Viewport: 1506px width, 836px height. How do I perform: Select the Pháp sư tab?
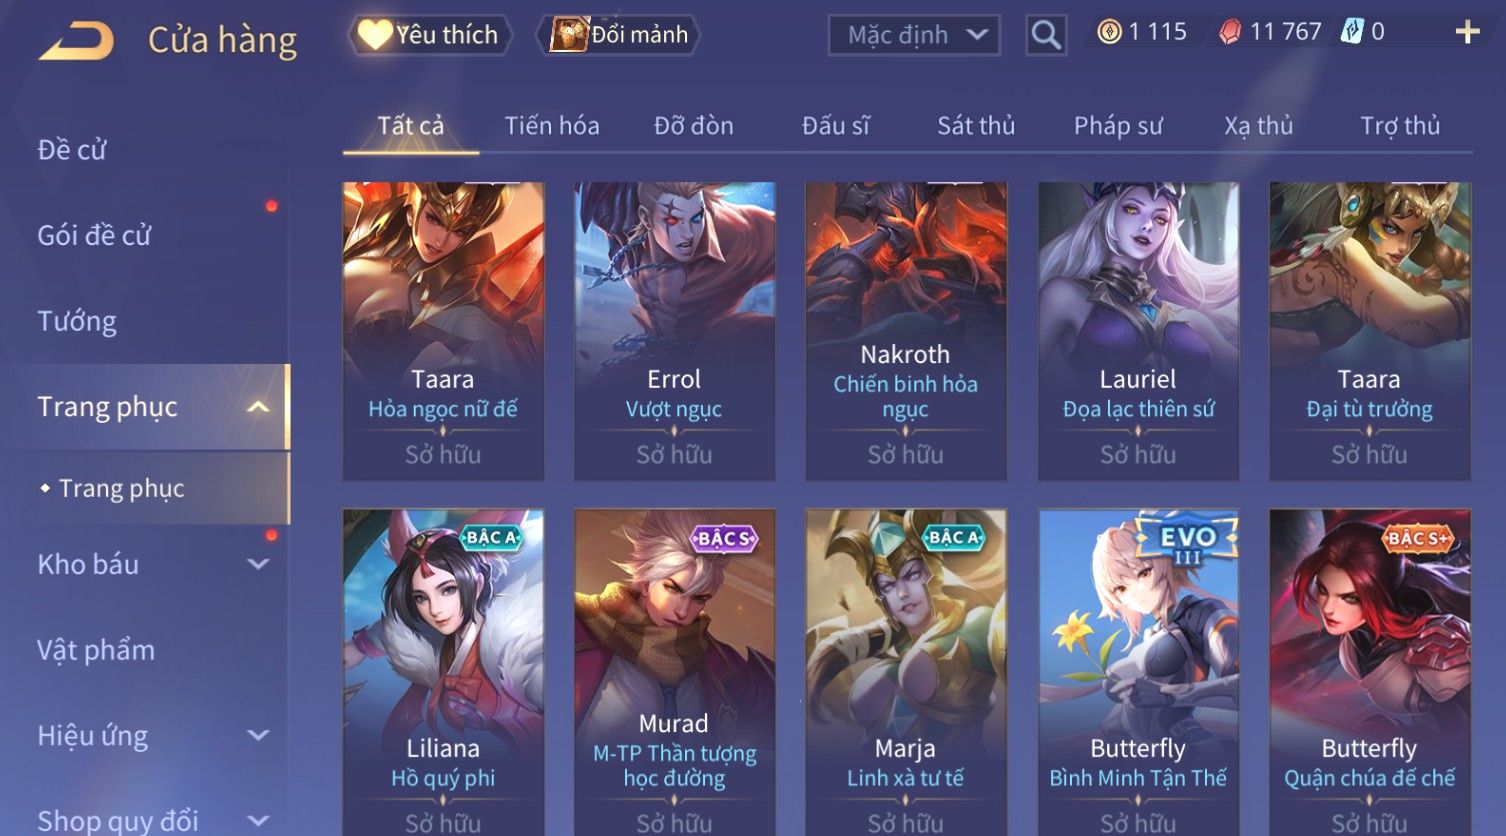1118,126
